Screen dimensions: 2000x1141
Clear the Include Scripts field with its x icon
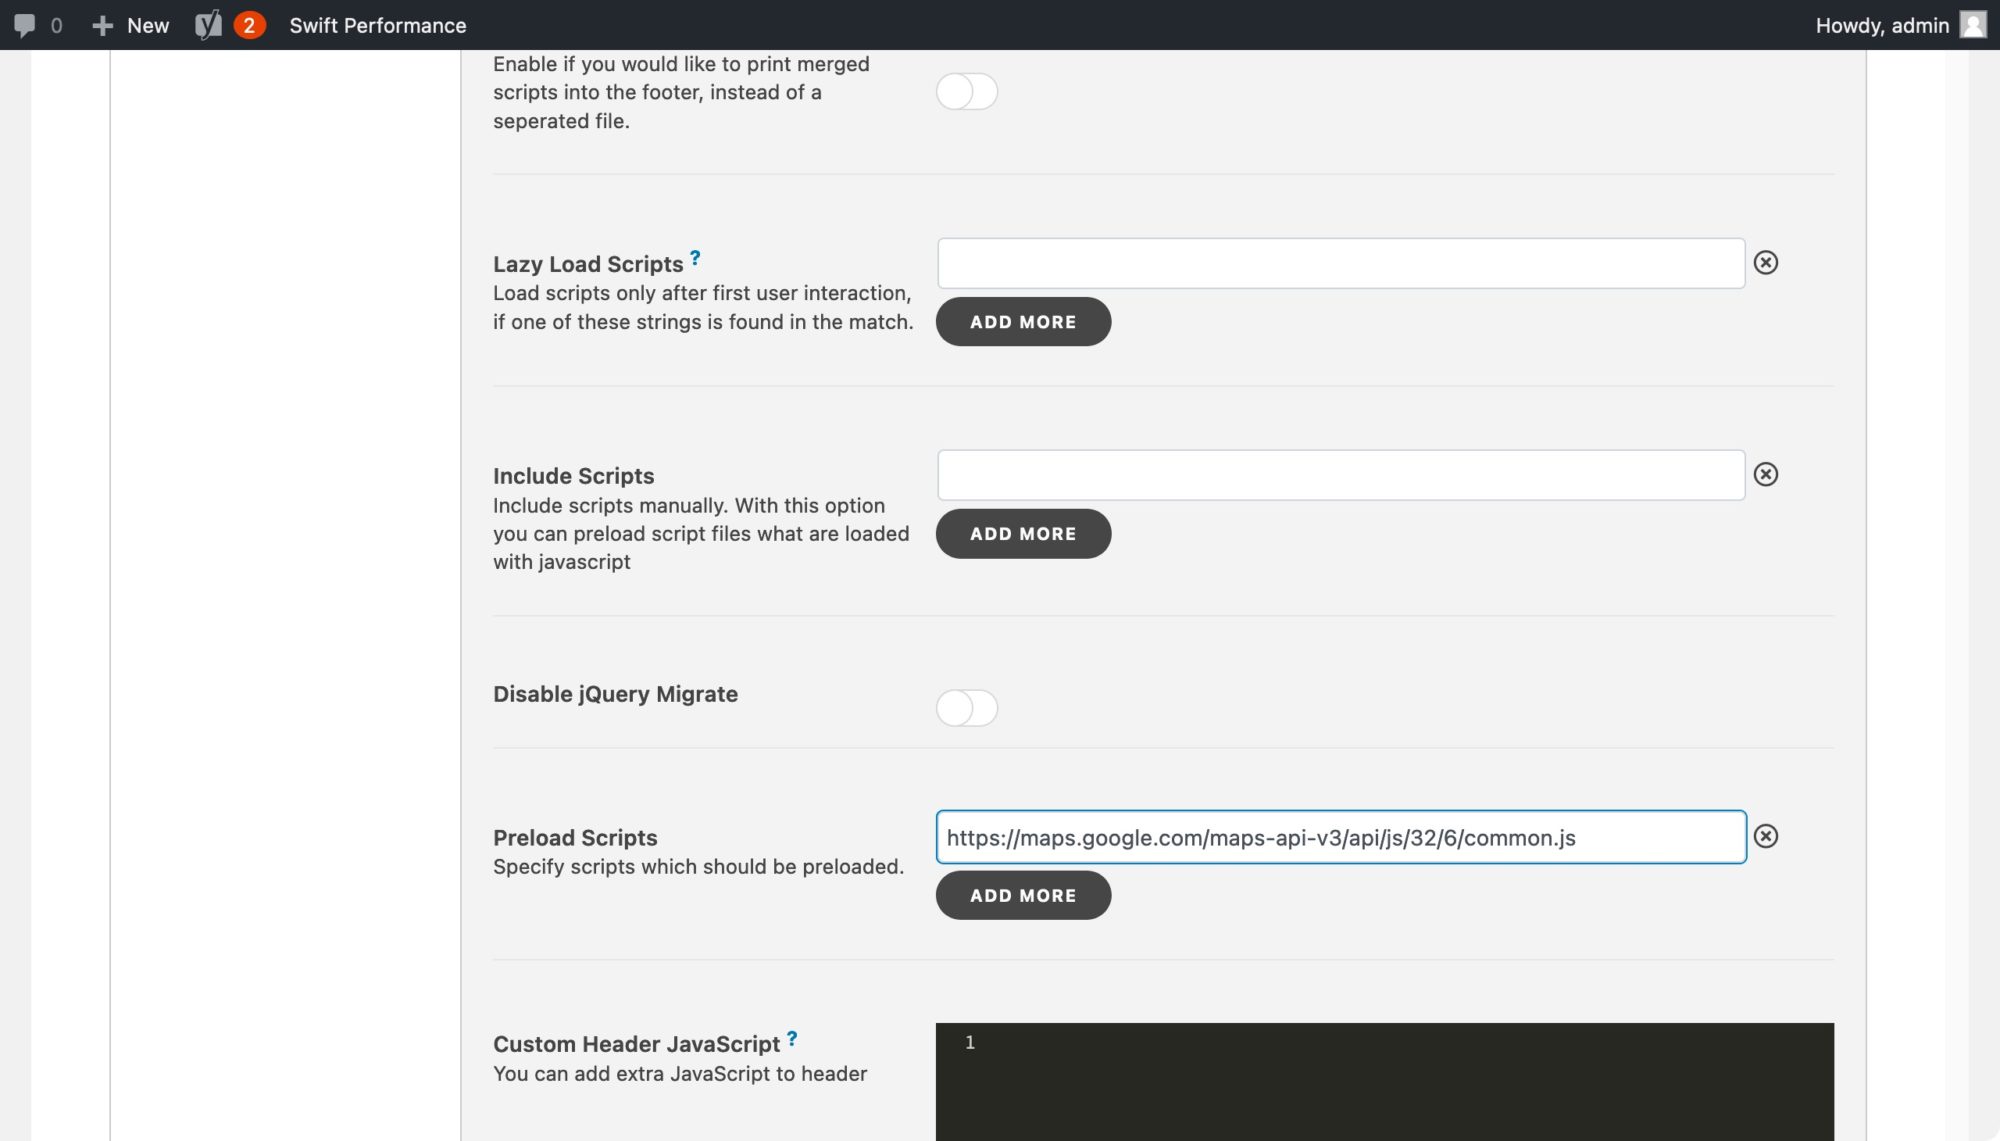click(1768, 475)
